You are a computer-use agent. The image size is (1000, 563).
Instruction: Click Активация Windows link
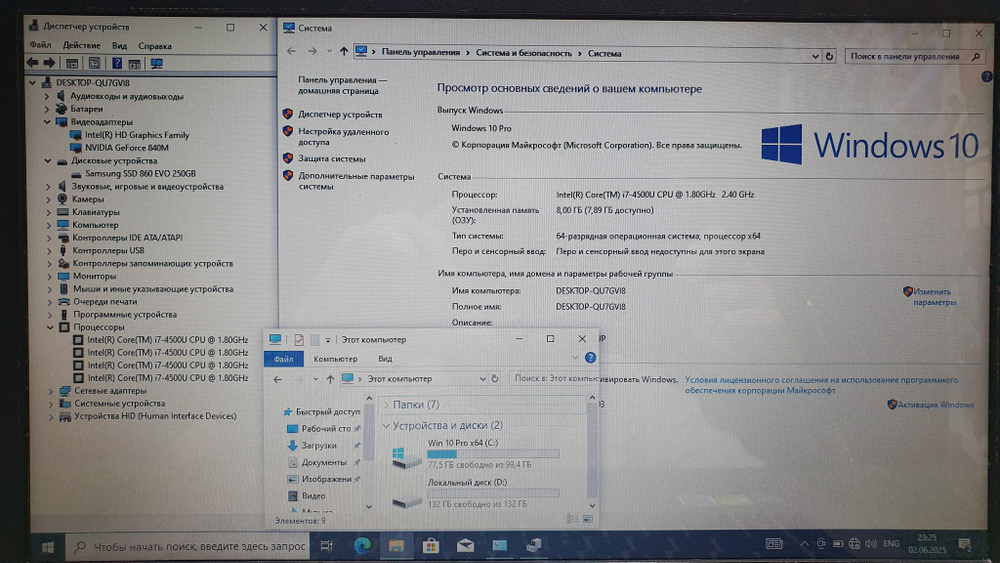(936, 405)
